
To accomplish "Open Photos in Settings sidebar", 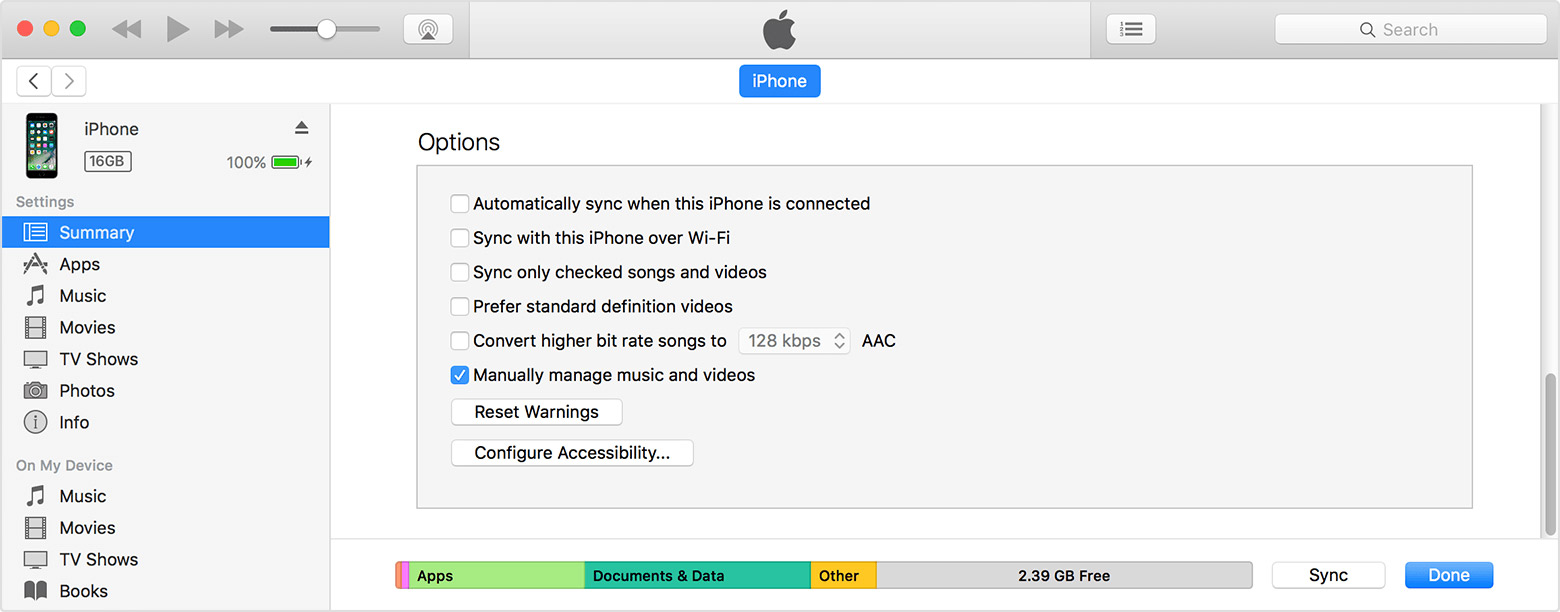I will coord(165,391).
